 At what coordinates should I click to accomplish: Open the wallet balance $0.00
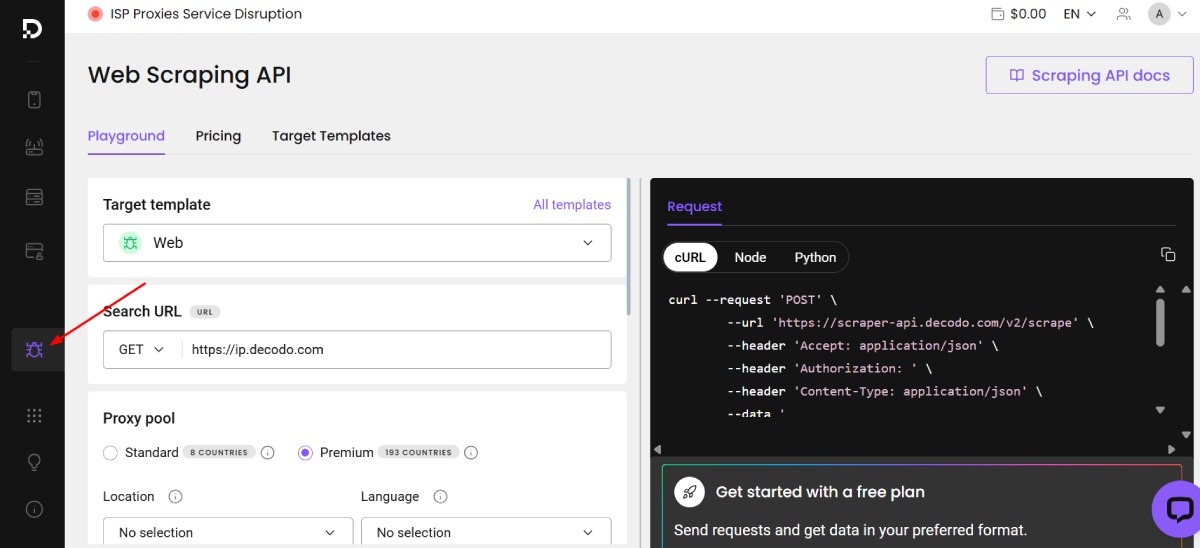pos(1018,14)
